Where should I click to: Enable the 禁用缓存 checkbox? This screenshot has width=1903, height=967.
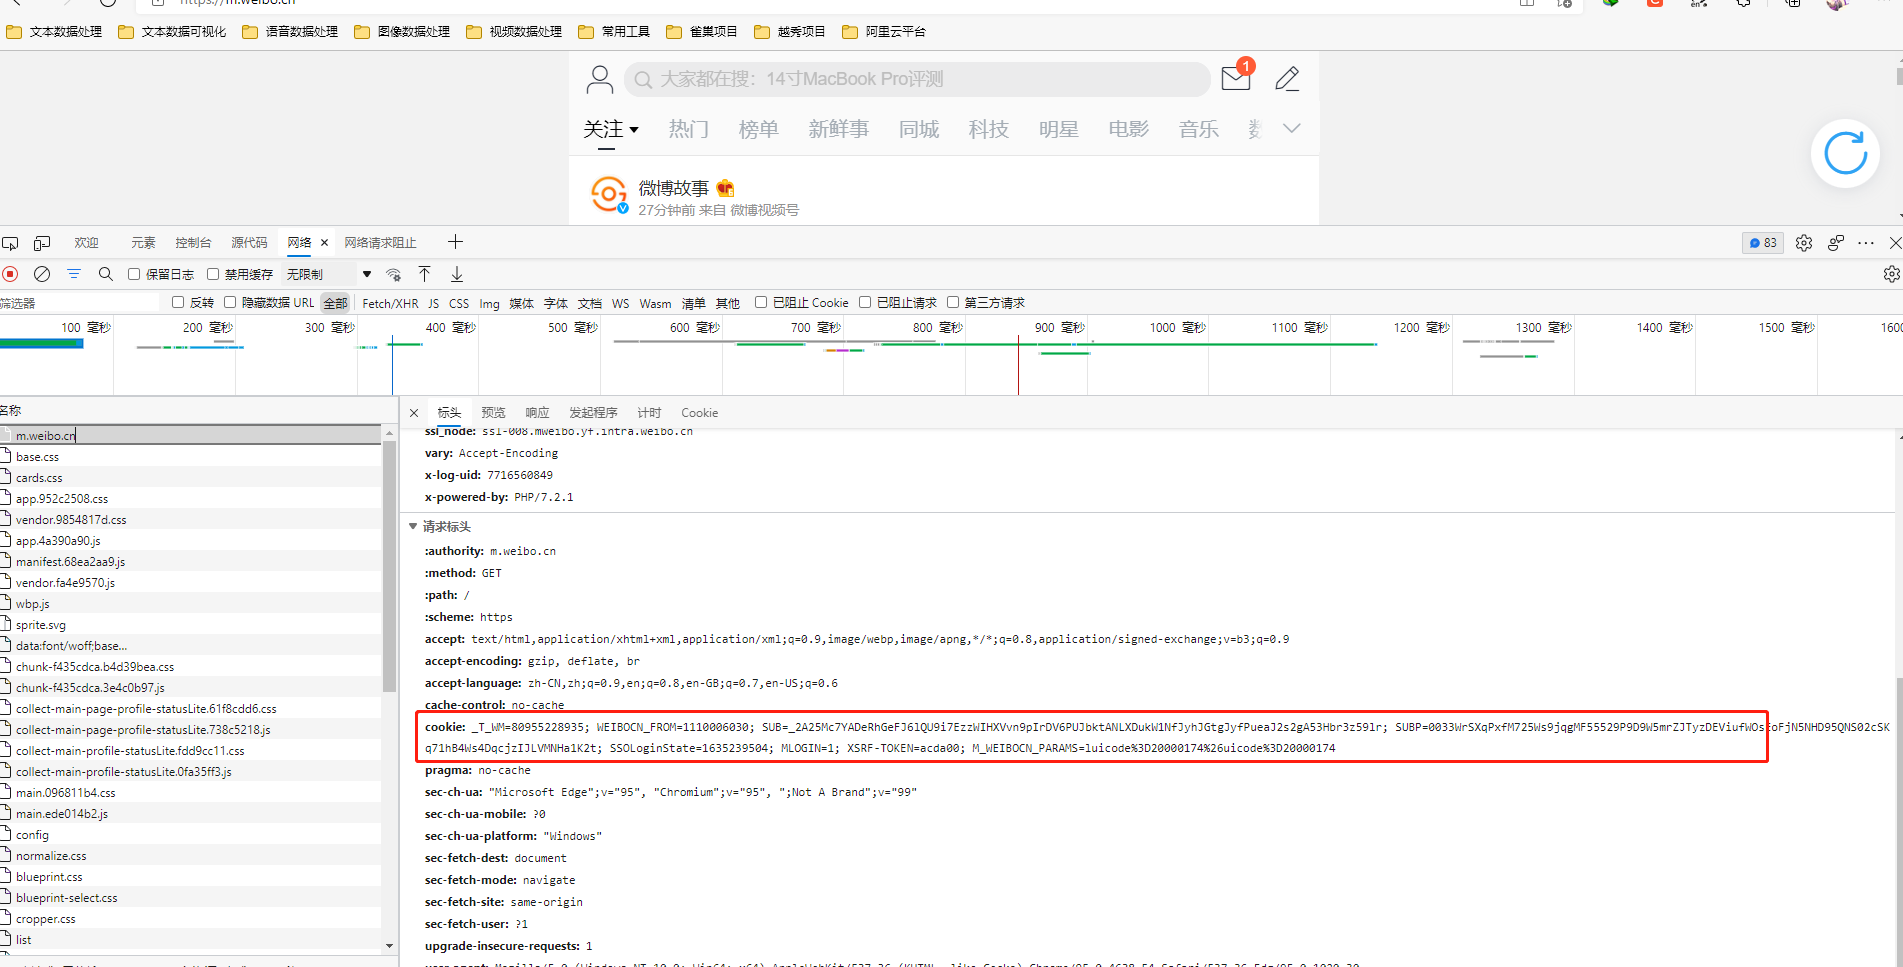coord(212,273)
